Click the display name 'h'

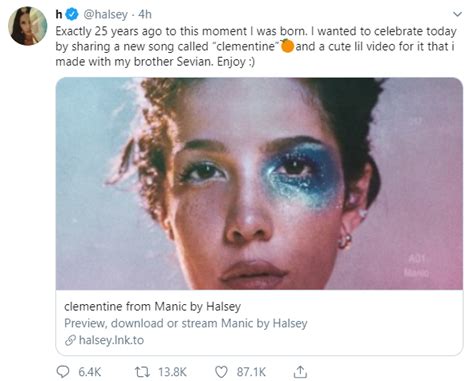click(59, 14)
